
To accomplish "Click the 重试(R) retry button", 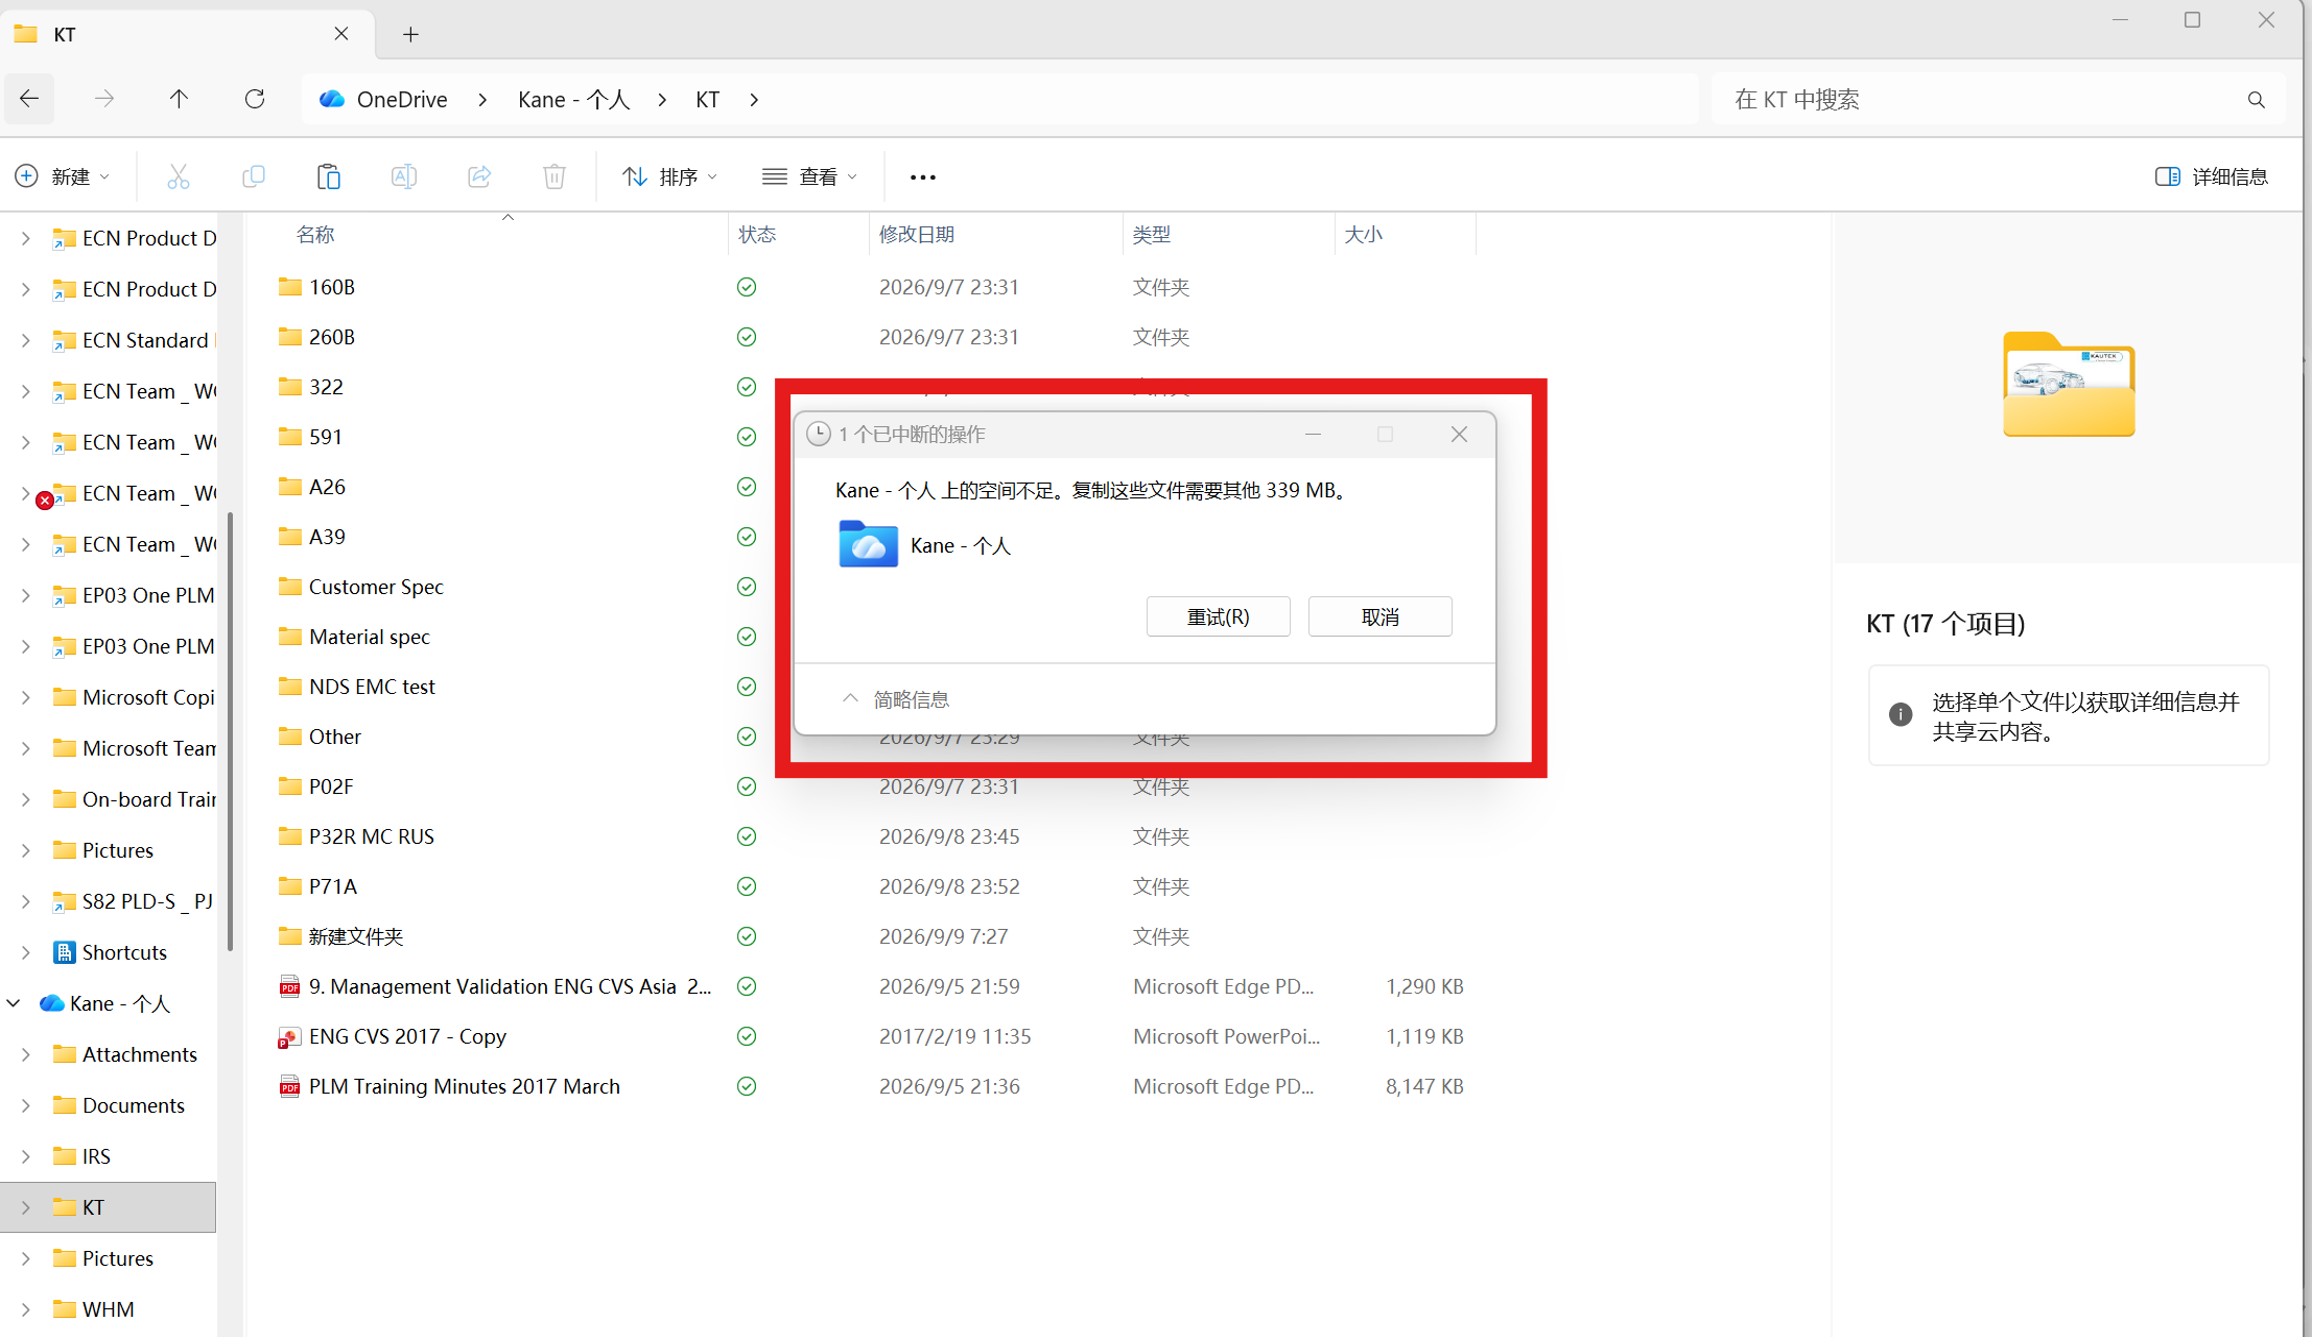I will [x=1217, y=617].
